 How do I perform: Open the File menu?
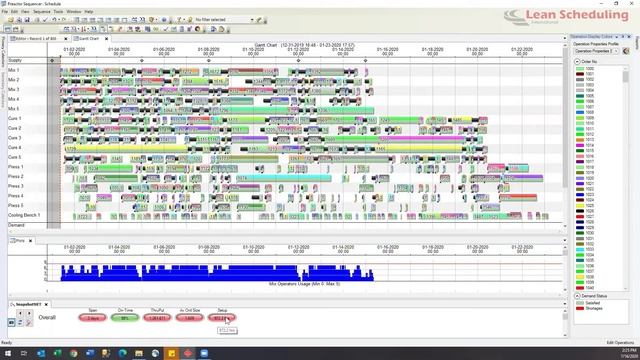click(4, 12)
